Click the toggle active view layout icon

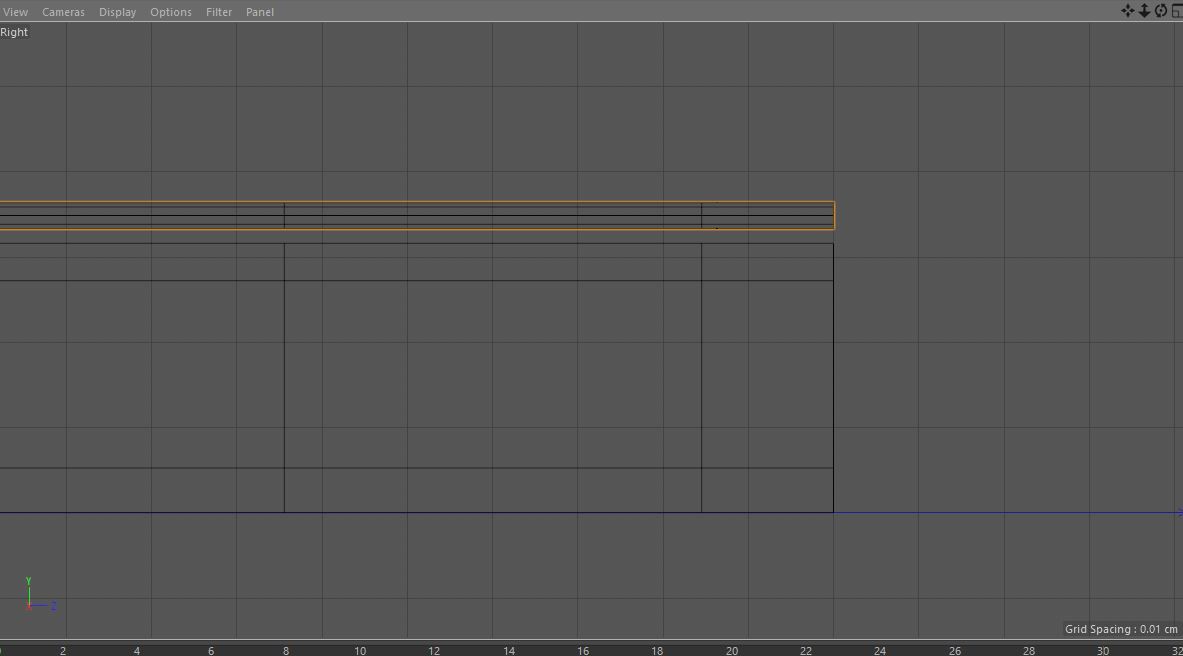(1177, 11)
